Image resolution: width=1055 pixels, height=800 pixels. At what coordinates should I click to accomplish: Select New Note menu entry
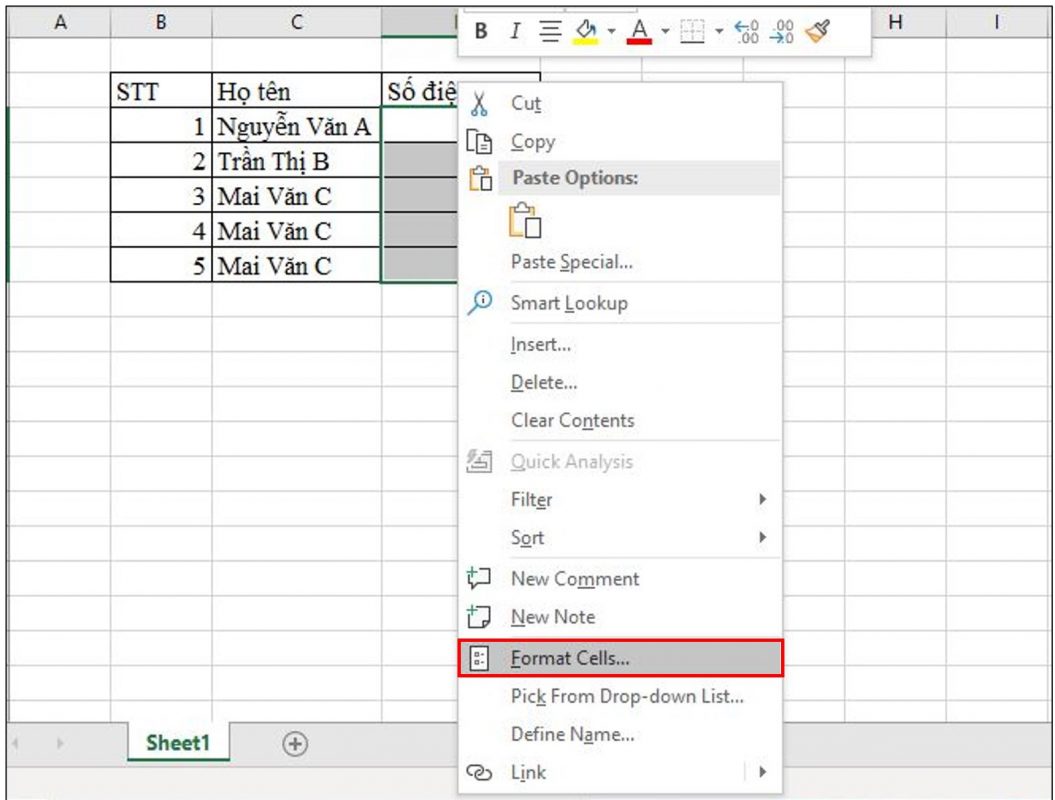(620, 616)
